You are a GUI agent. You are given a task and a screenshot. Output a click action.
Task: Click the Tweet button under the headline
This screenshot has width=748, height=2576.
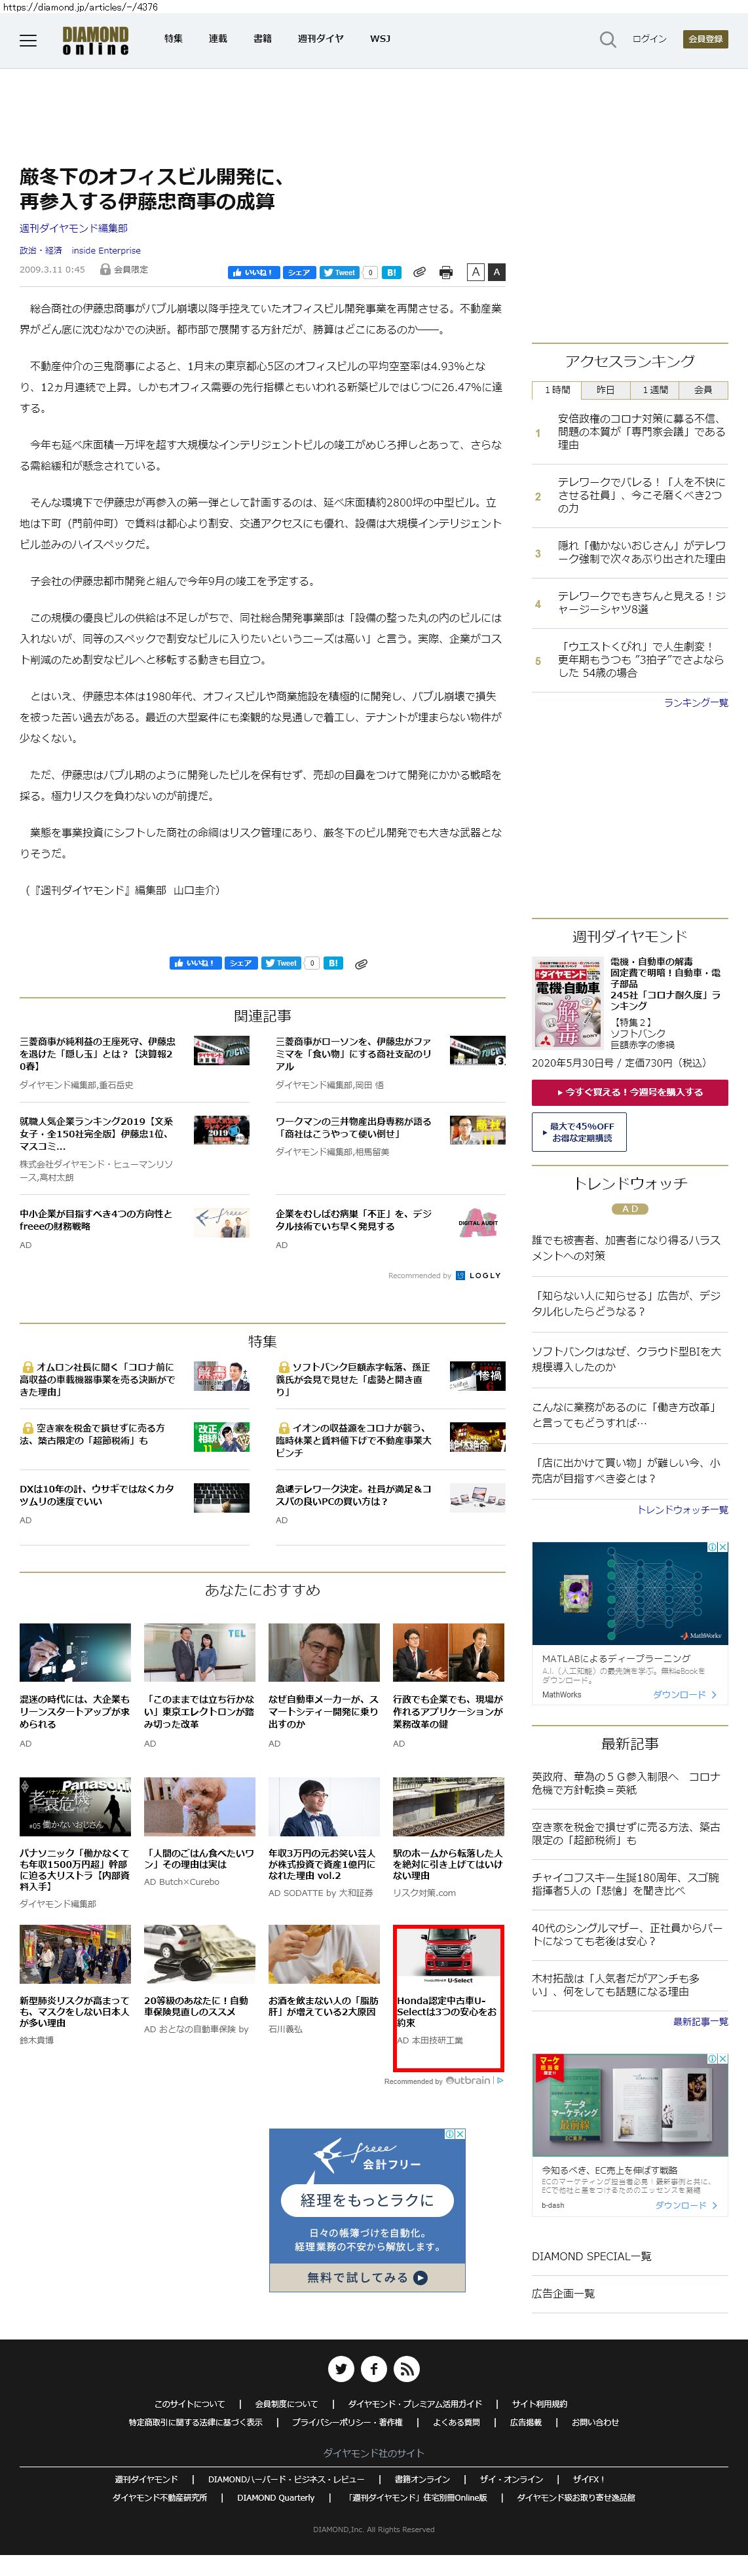click(x=339, y=272)
